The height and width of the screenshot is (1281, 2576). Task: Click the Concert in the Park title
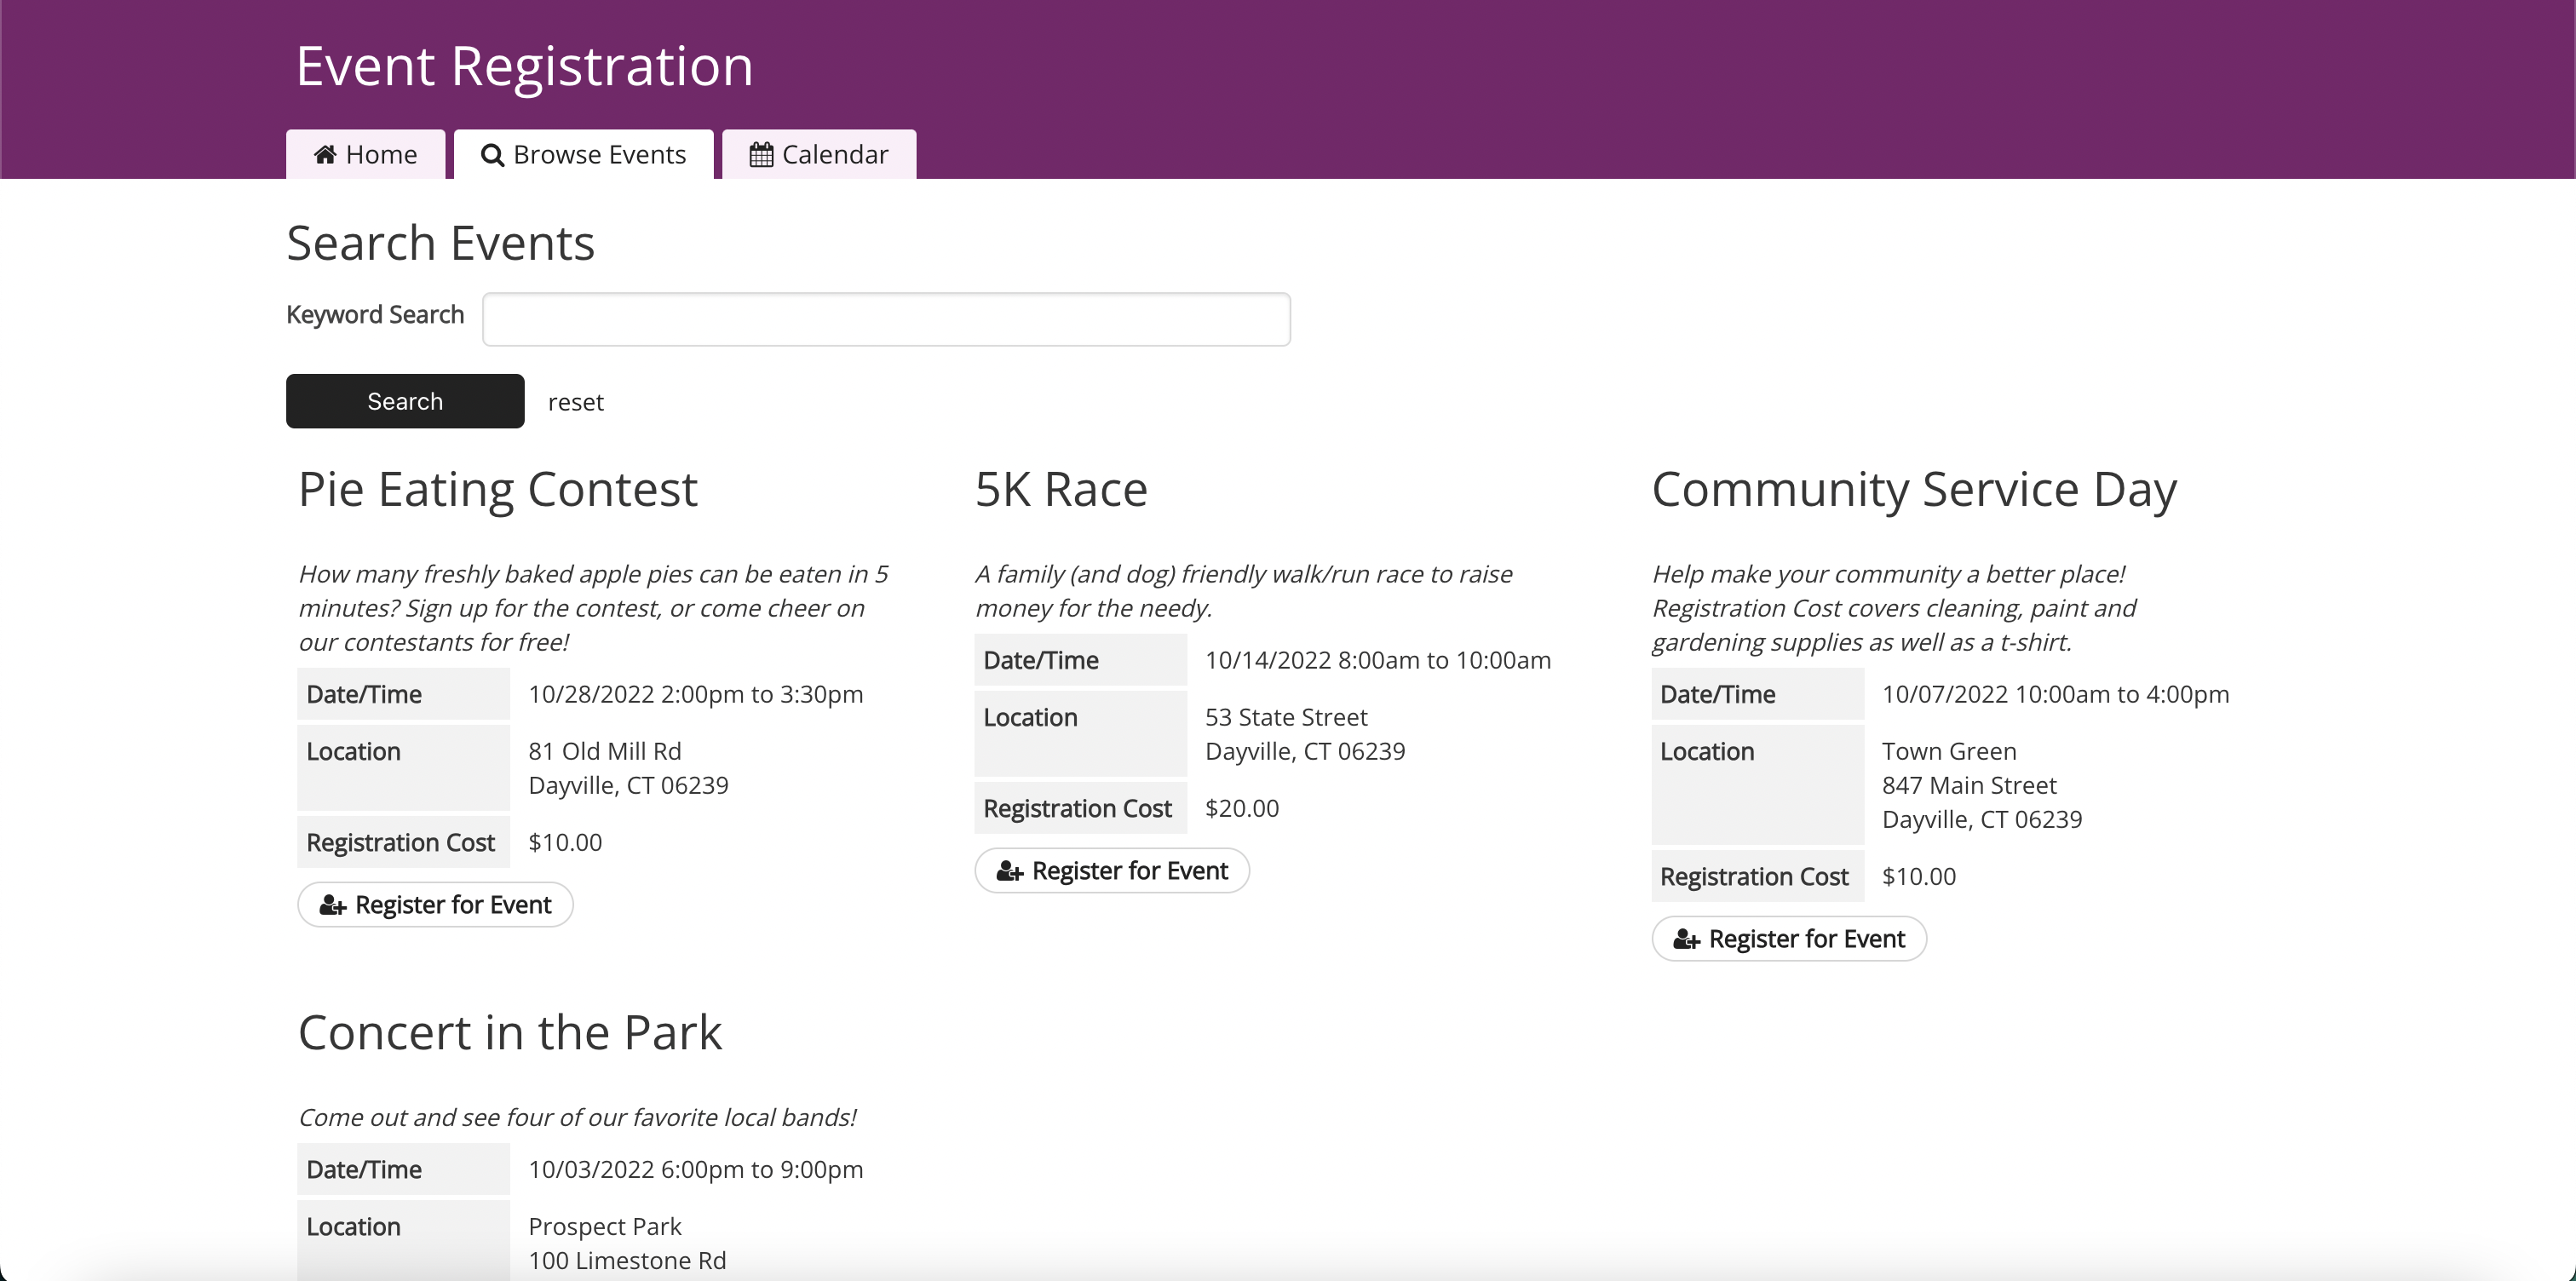click(510, 1033)
